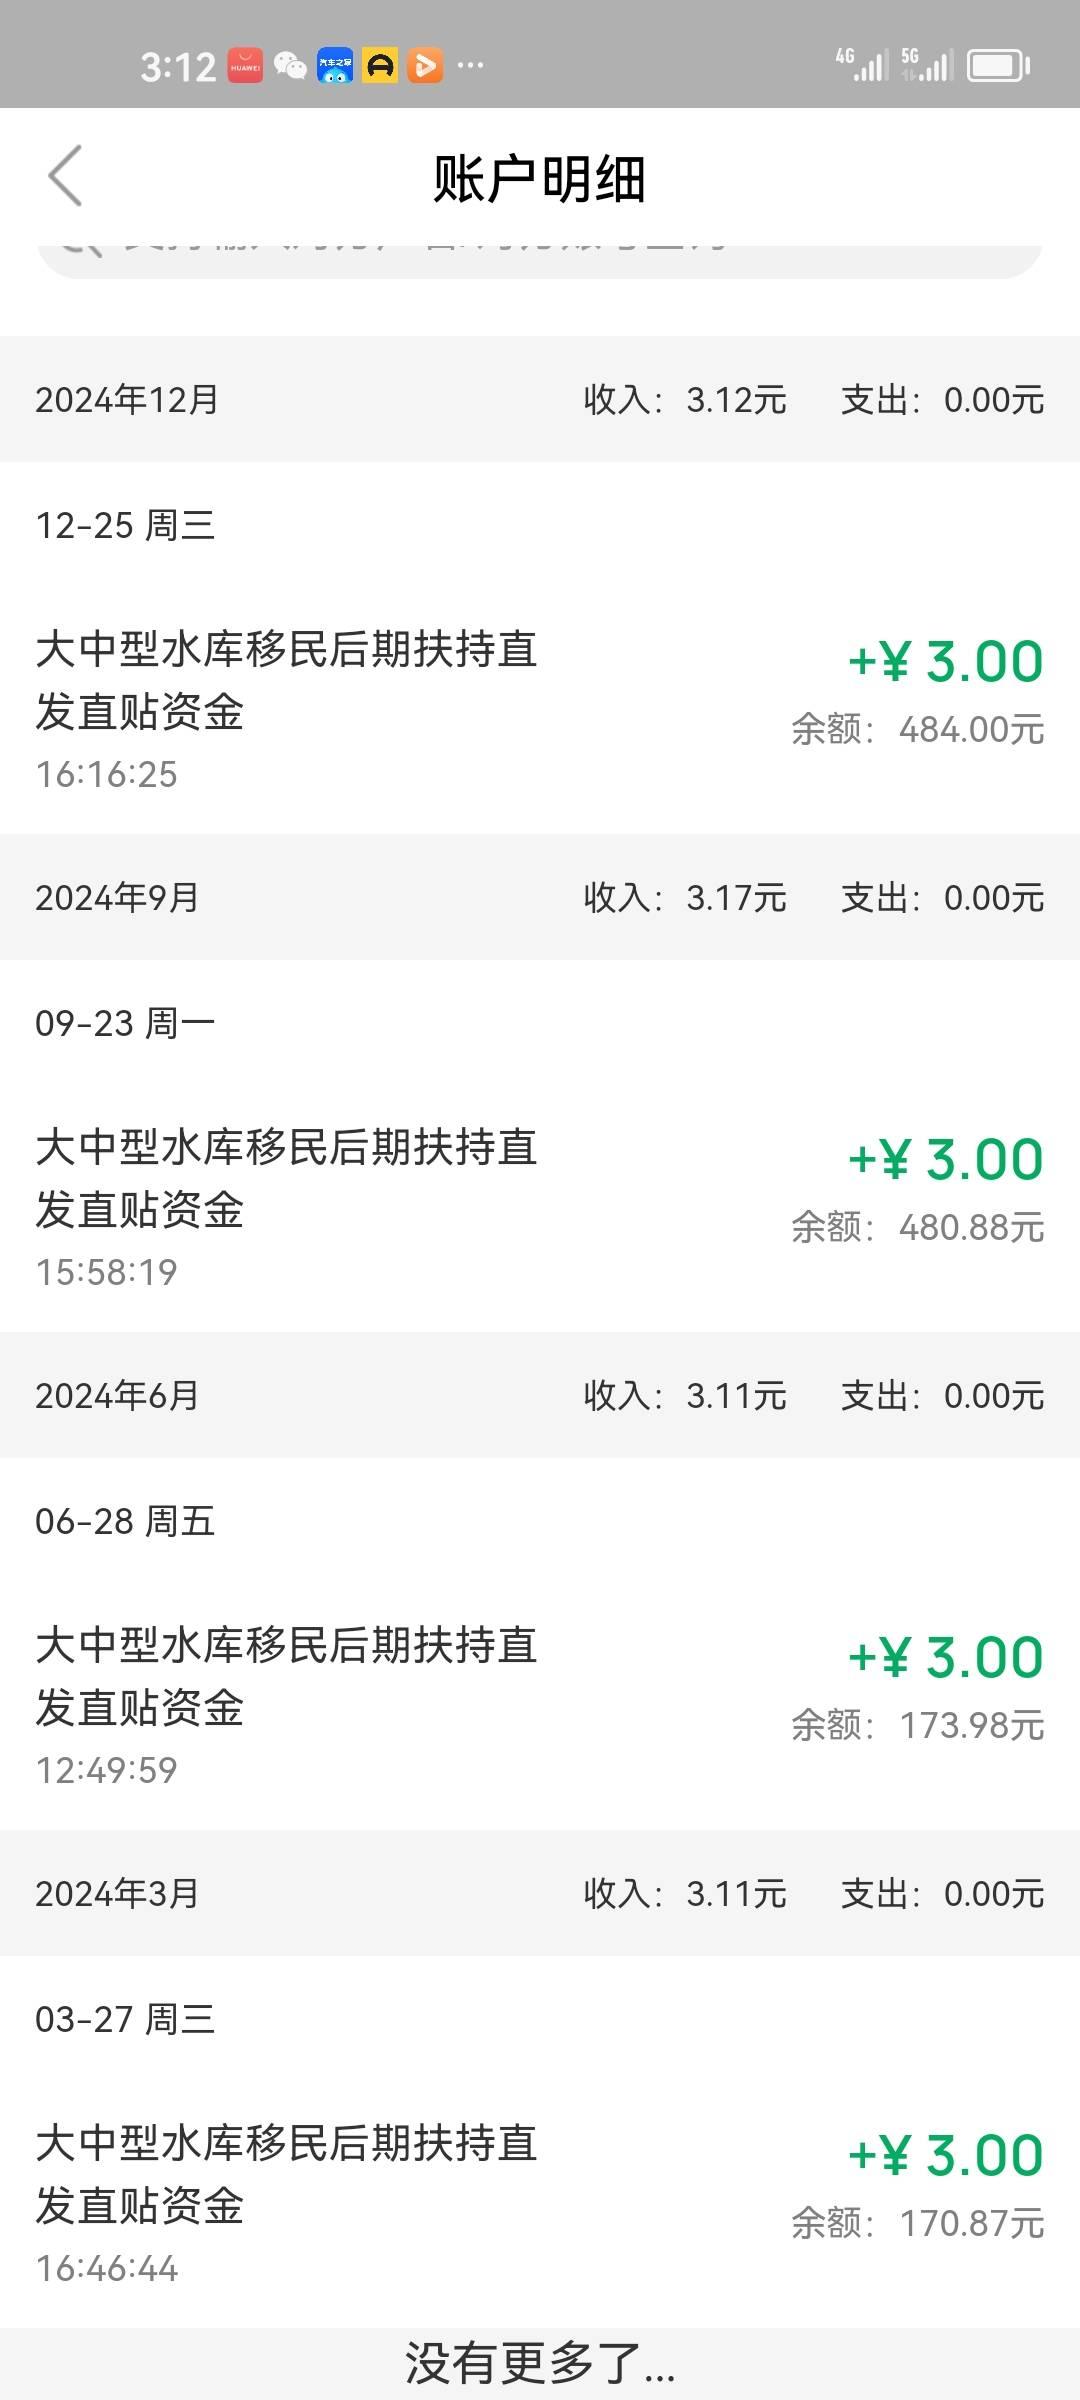Tap the red Huawei notification icon
1080x2400 pixels.
coord(245,66)
